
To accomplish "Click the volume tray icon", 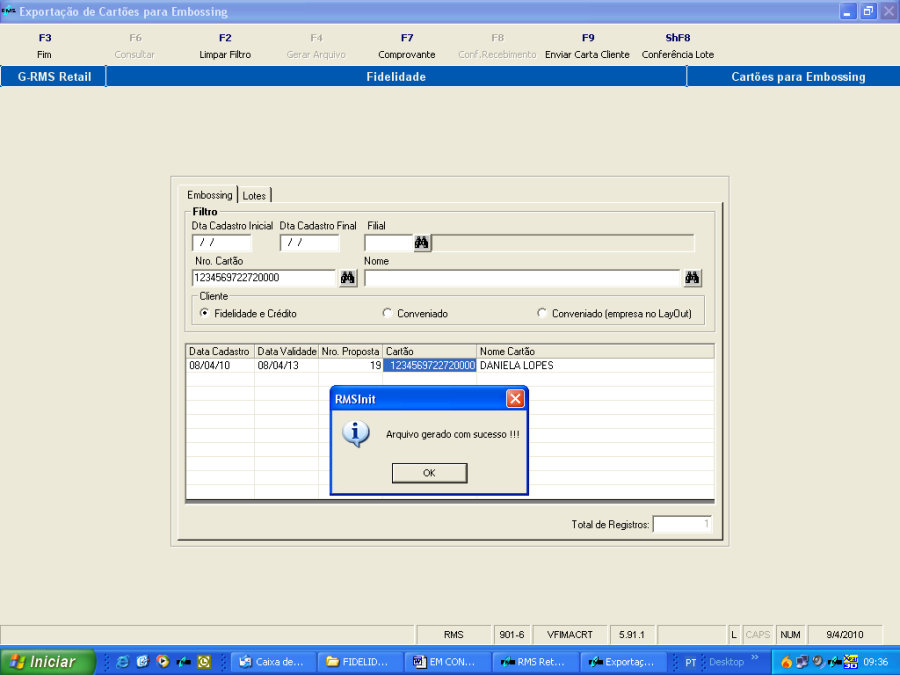I will [818, 662].
